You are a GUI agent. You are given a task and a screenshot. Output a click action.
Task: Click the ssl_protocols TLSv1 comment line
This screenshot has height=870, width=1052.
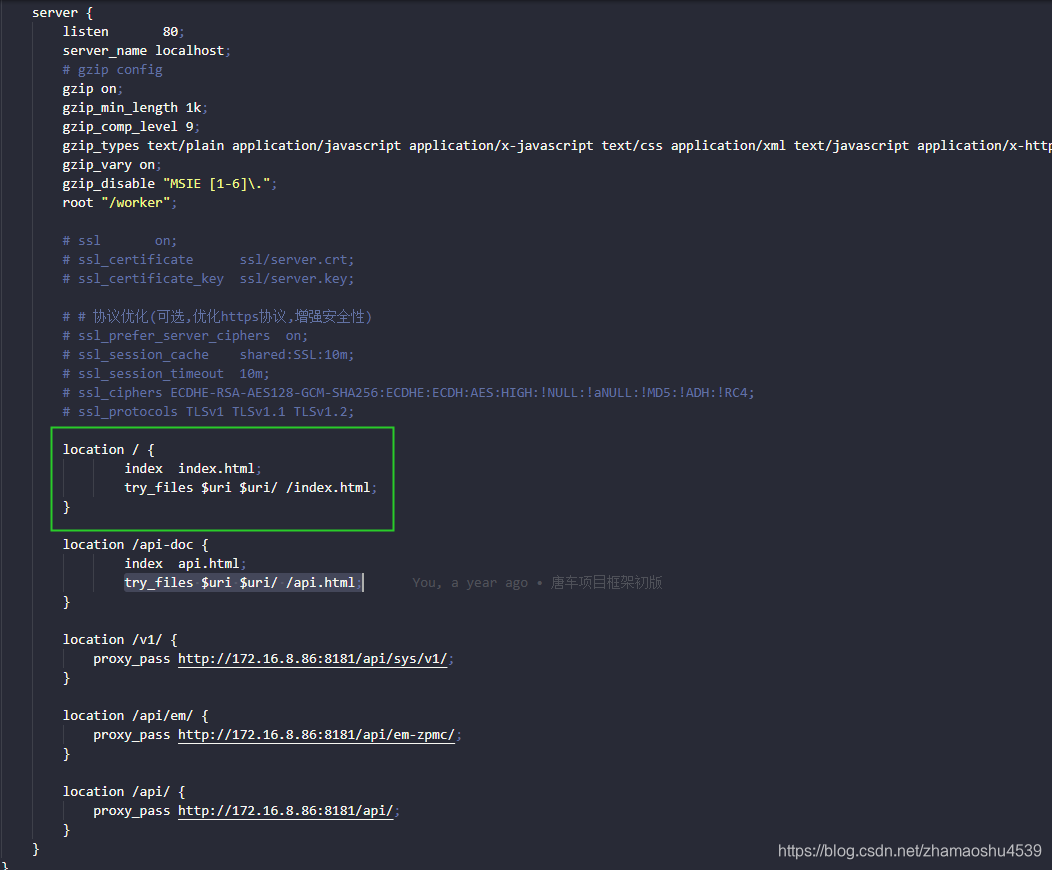(x=209, y=412)
